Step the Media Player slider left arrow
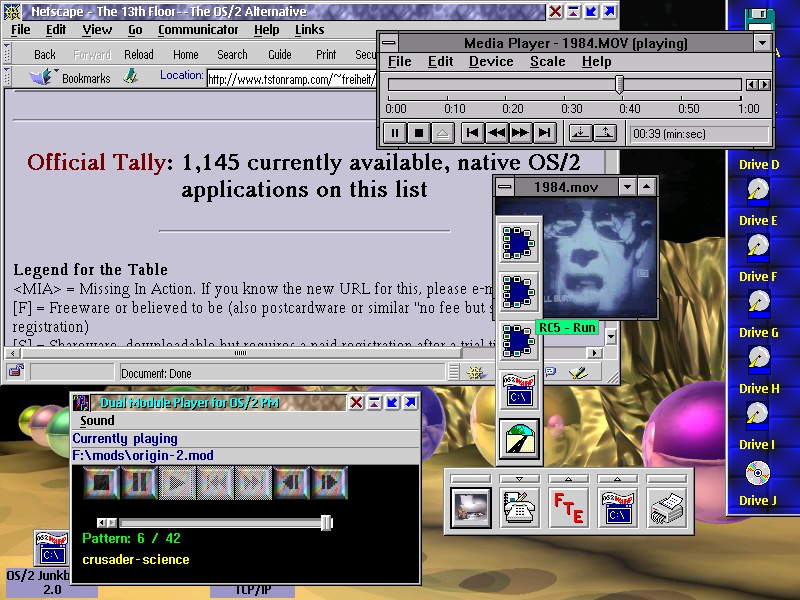Screen dimensions: 800x600 pos(752,85)
